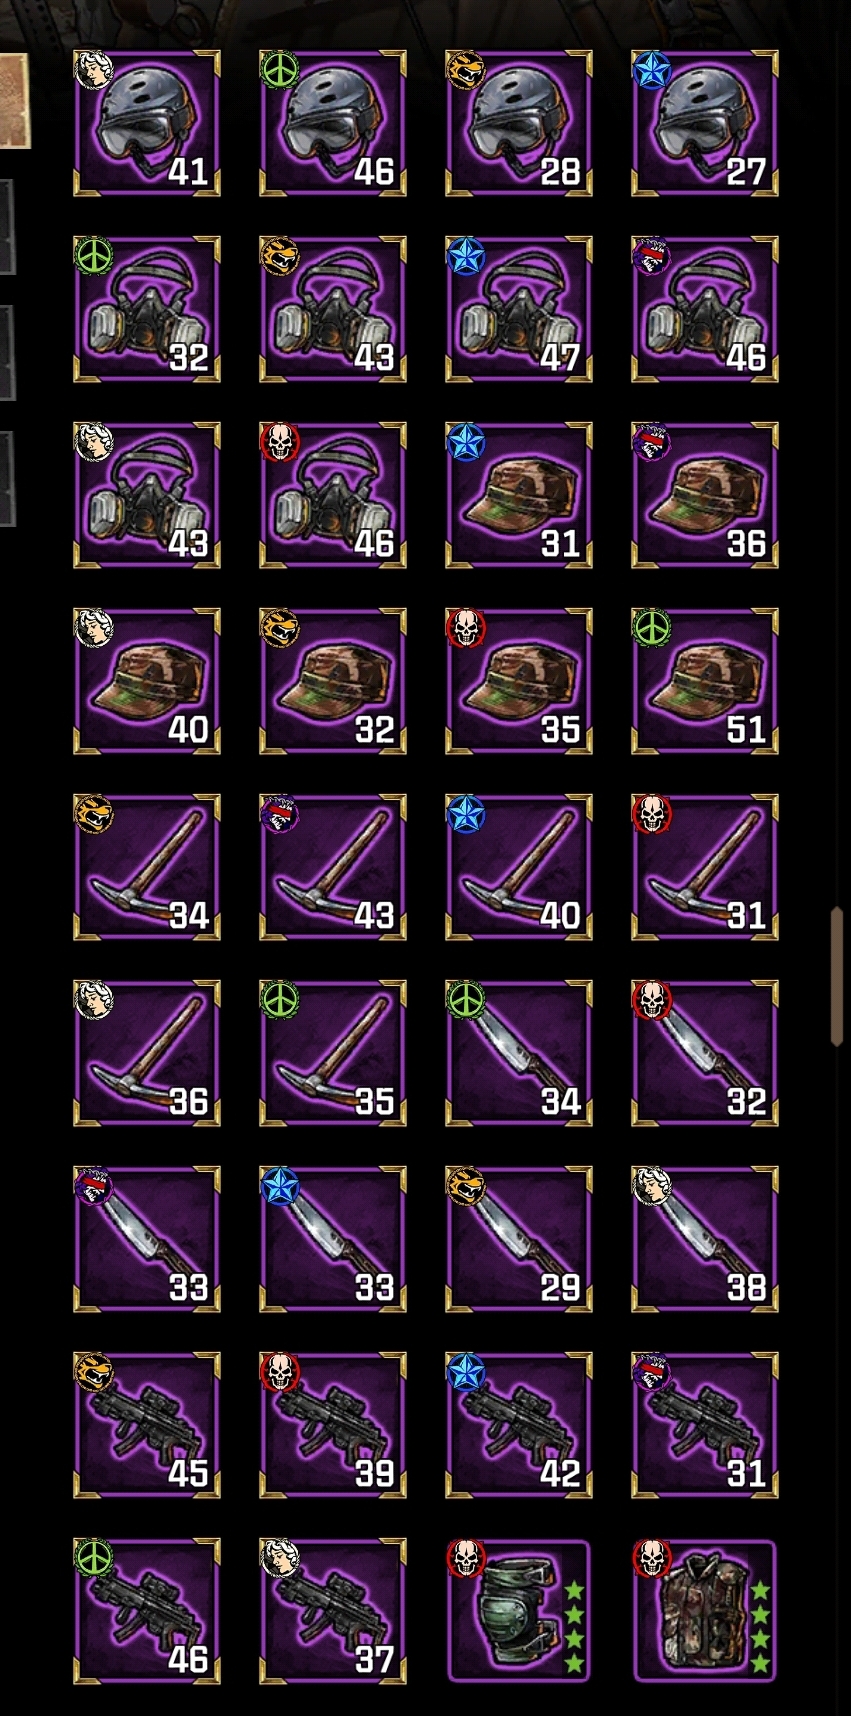Choose the level 34 machete with peace badge
The height and width of the screenshot is (1716, 851).
[x=519, y=1053]
